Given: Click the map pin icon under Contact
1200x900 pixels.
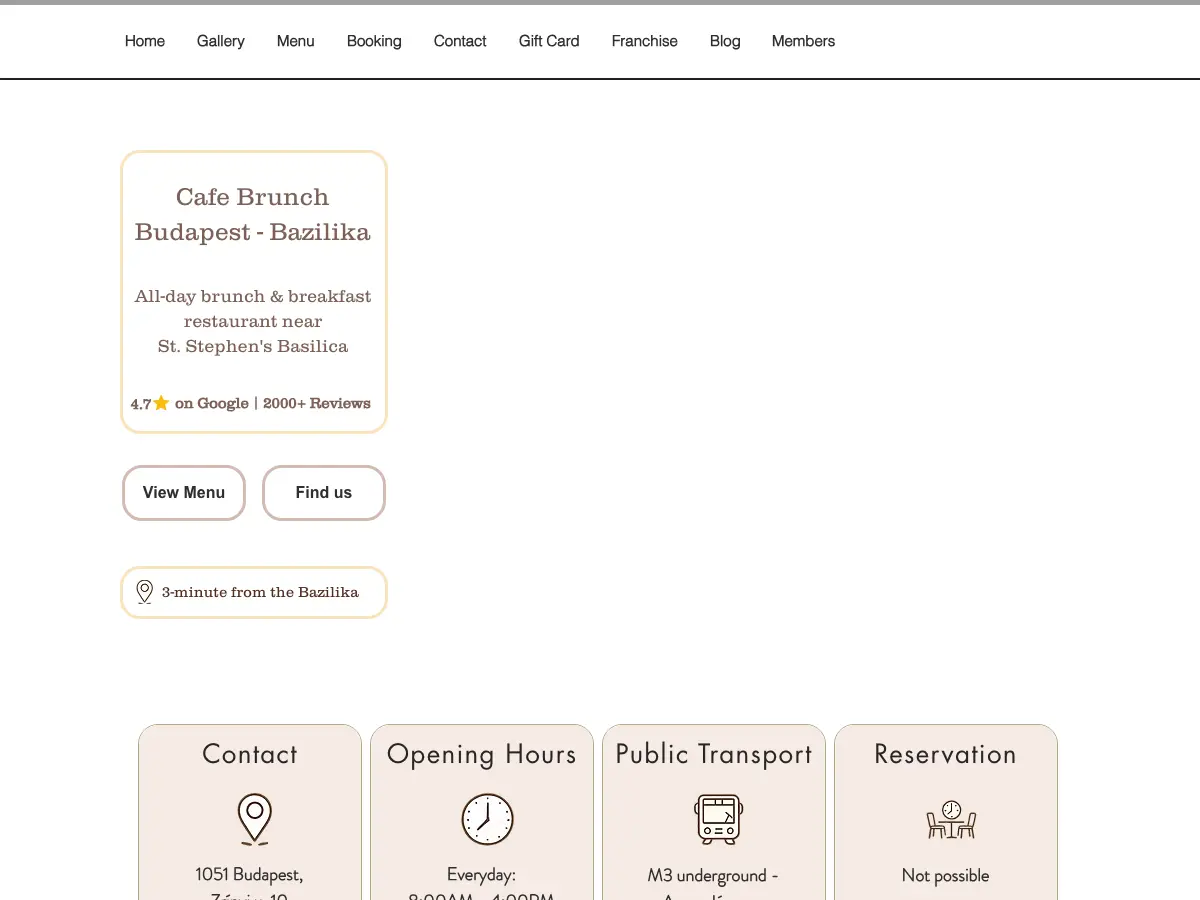Looking at the screenshot, I should click(255, 820).
